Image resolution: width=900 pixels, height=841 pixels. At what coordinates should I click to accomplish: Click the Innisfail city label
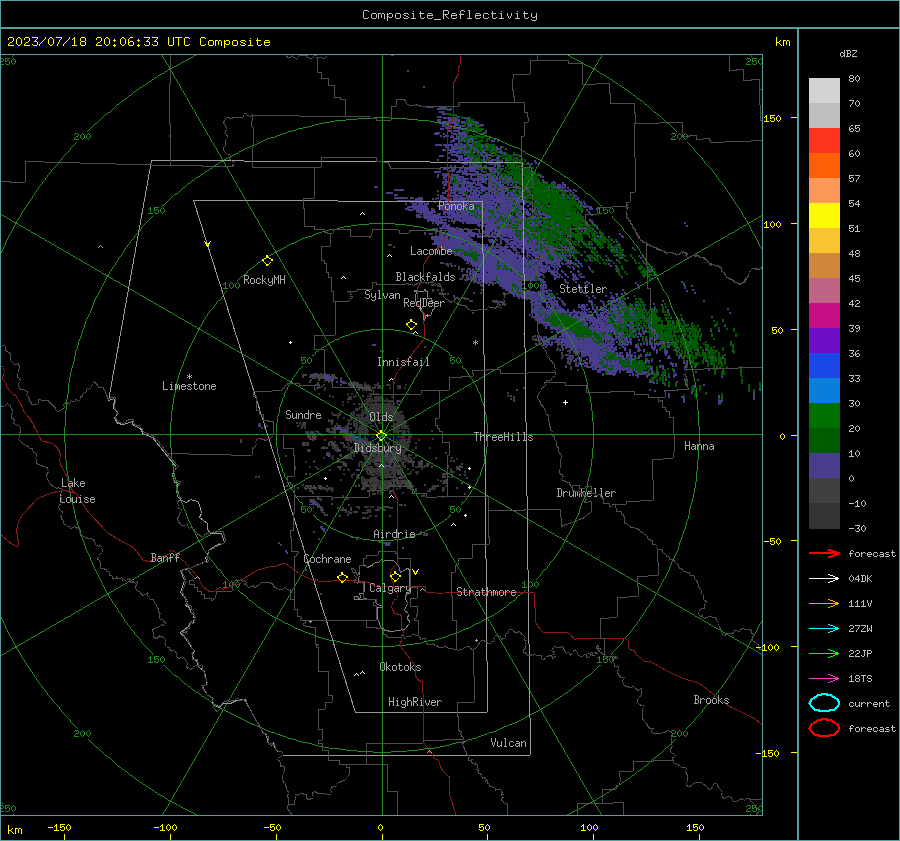click(x=403, y=362)
